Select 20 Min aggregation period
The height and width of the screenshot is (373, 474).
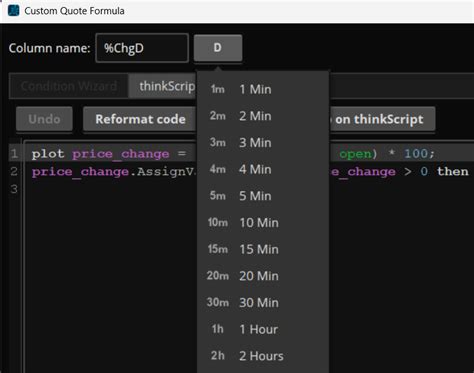point(263,276)
